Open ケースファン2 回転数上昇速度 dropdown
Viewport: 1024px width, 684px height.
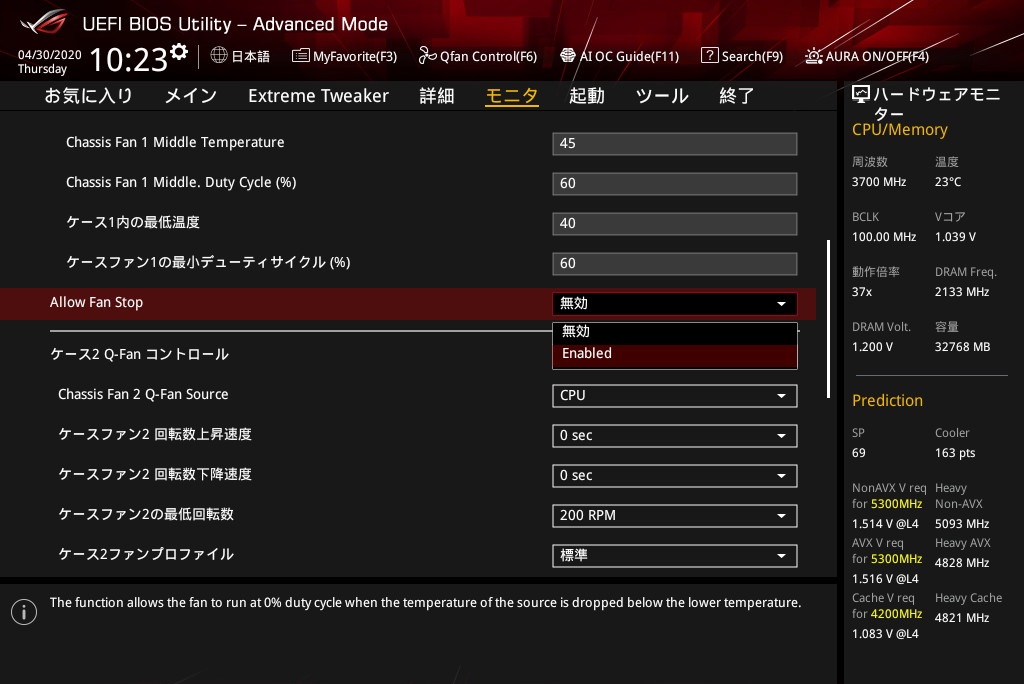click(675, 436)
